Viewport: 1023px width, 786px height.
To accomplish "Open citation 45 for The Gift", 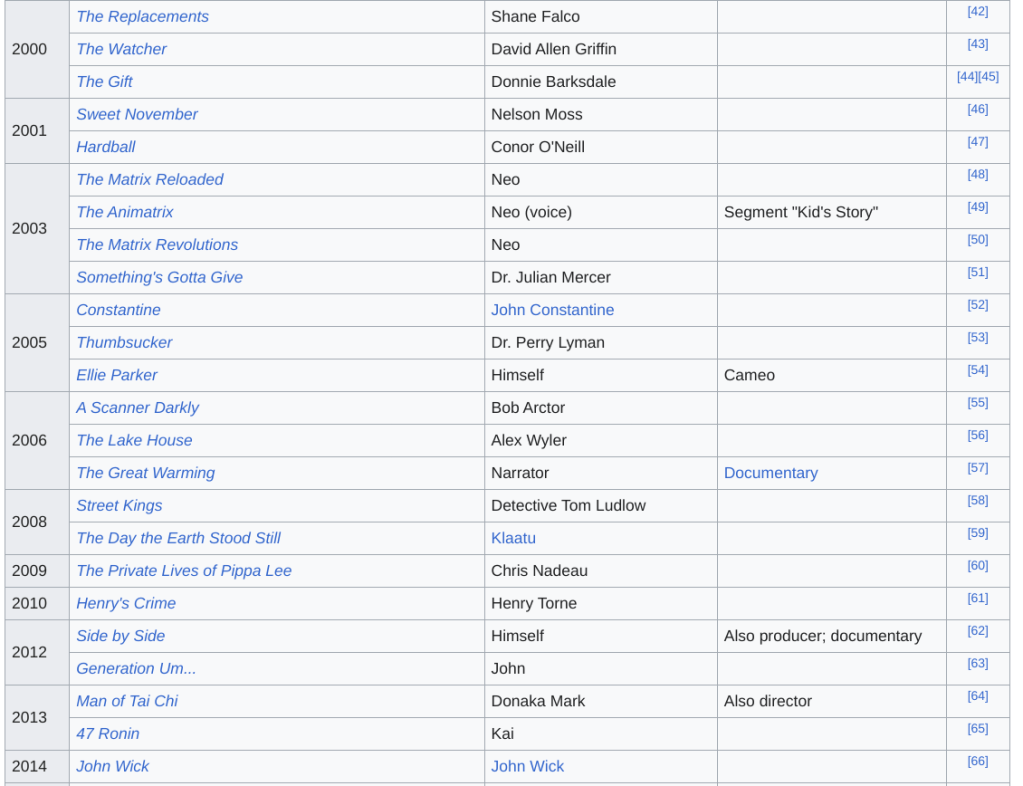I will [x=988, y=77].
